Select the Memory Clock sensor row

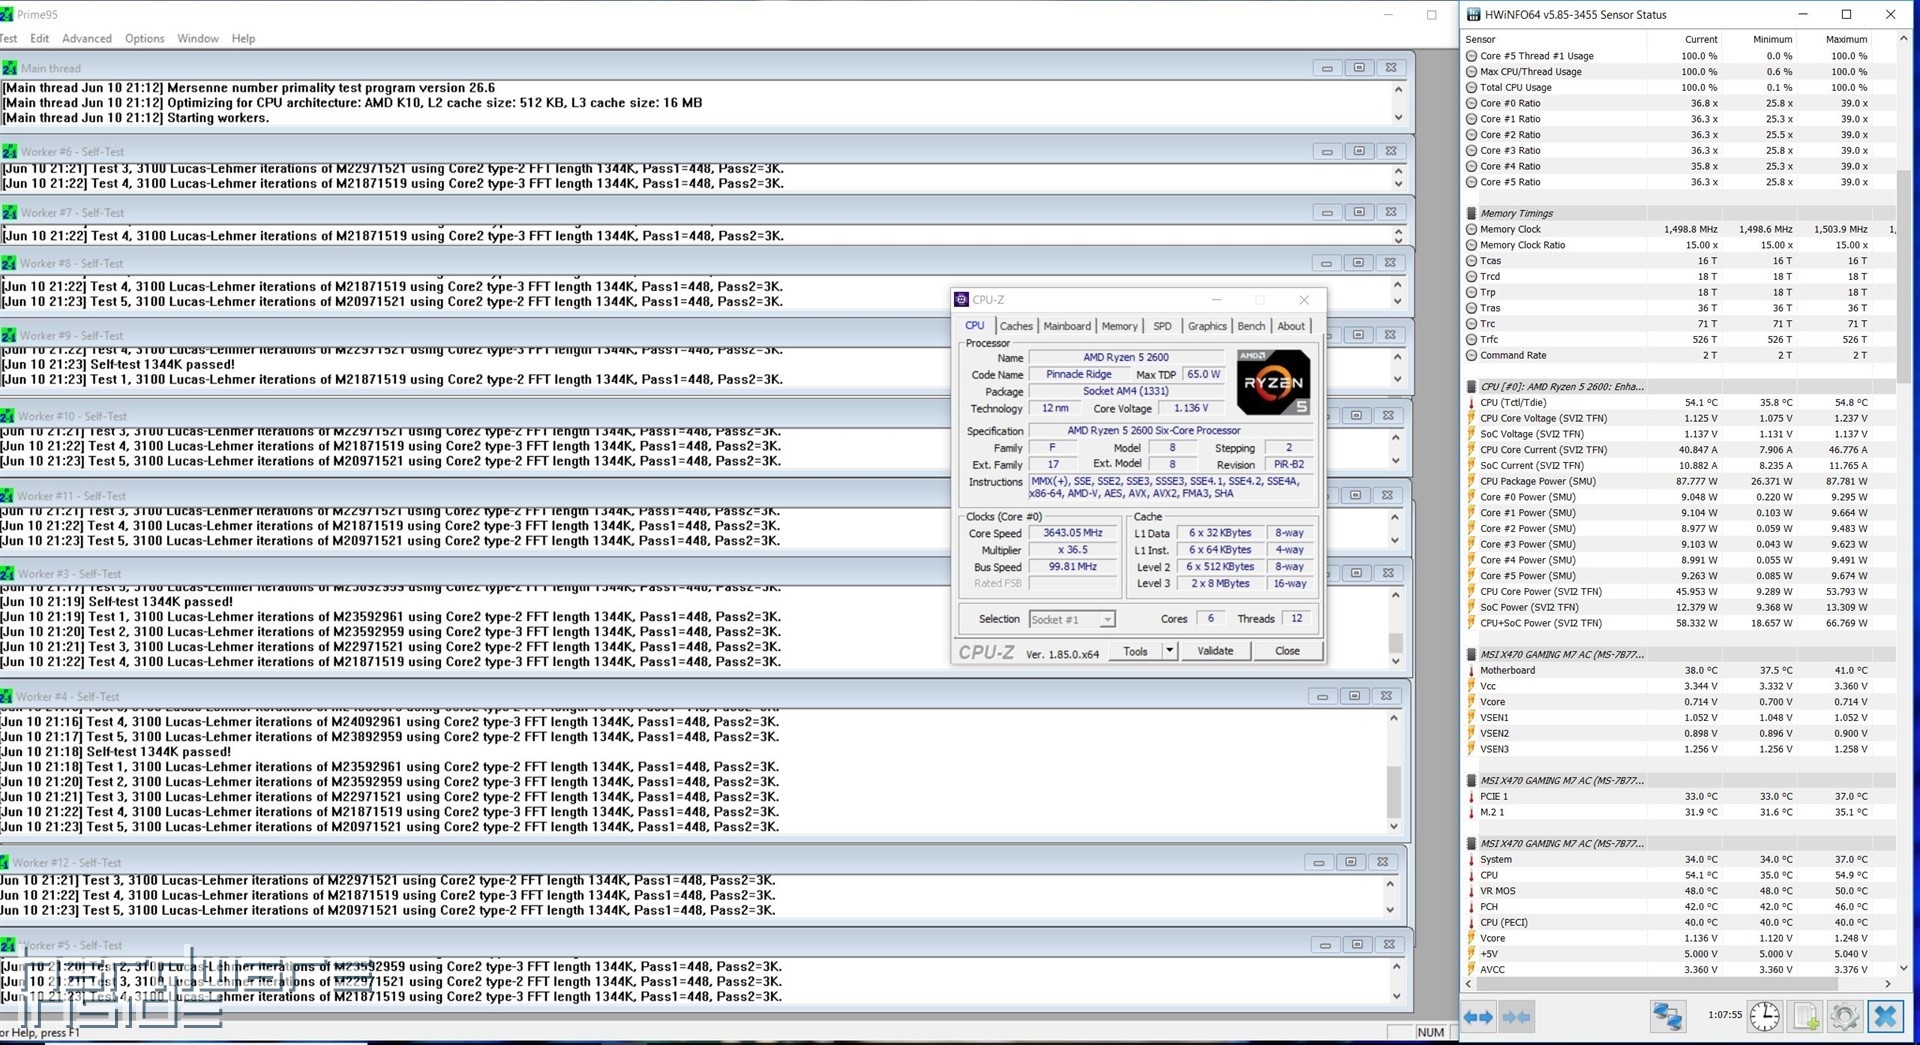[1679, 229]
